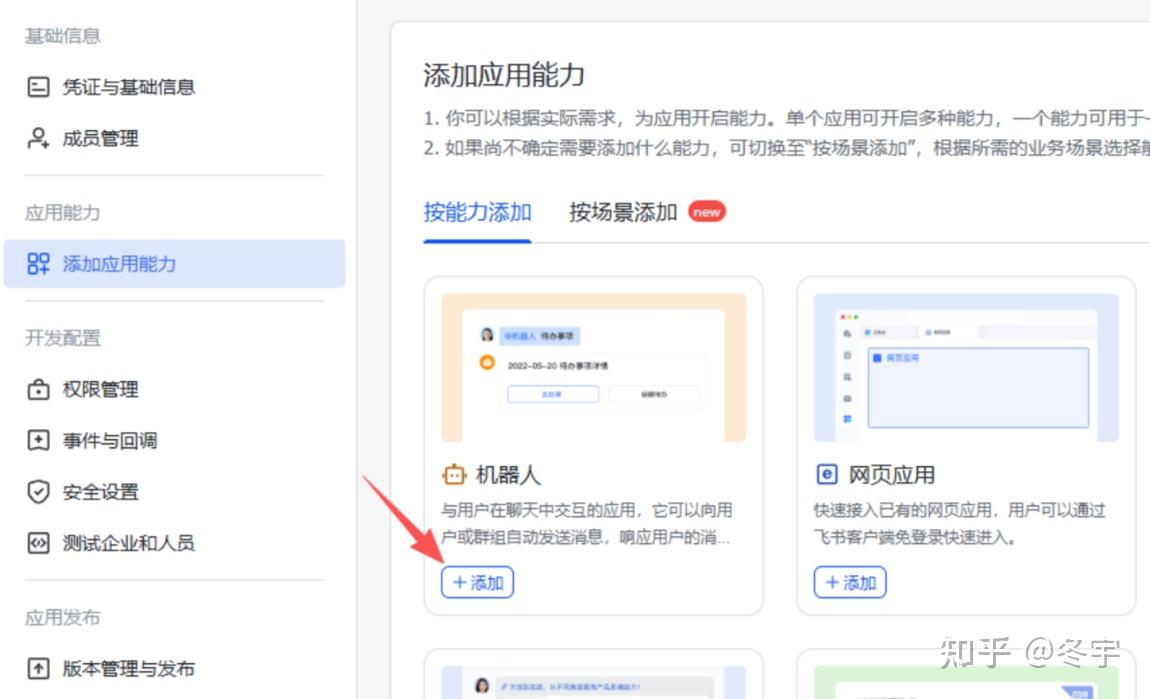
Task: Click the 凭证与基础信息 credentials icon
Action: tap(38, 87)
